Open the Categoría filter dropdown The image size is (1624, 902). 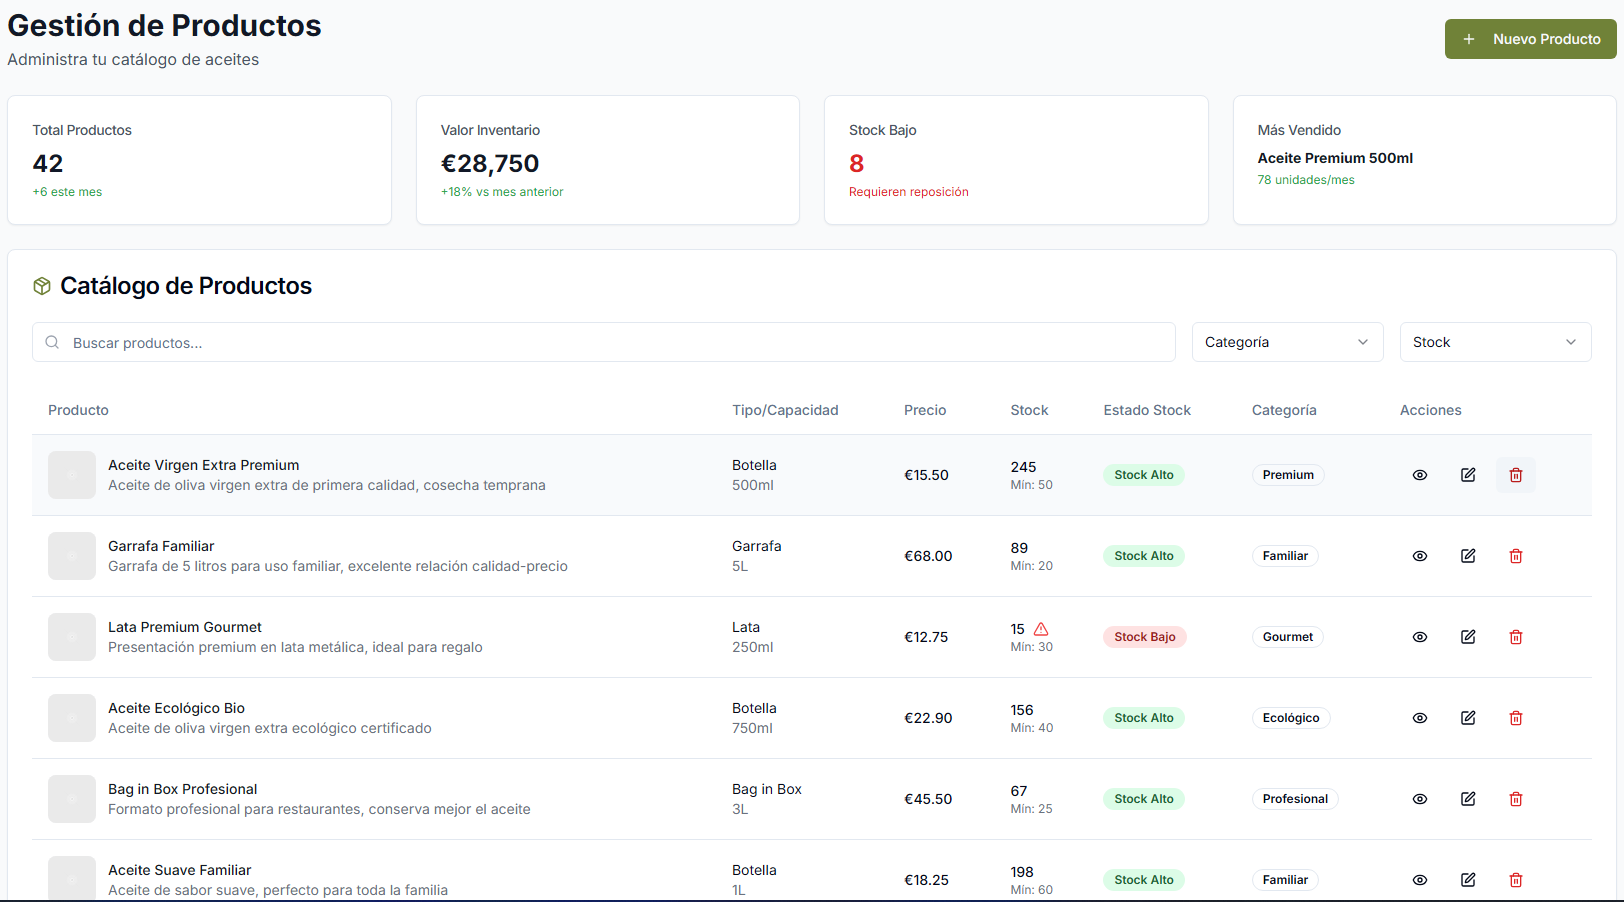coord(1287,342)
